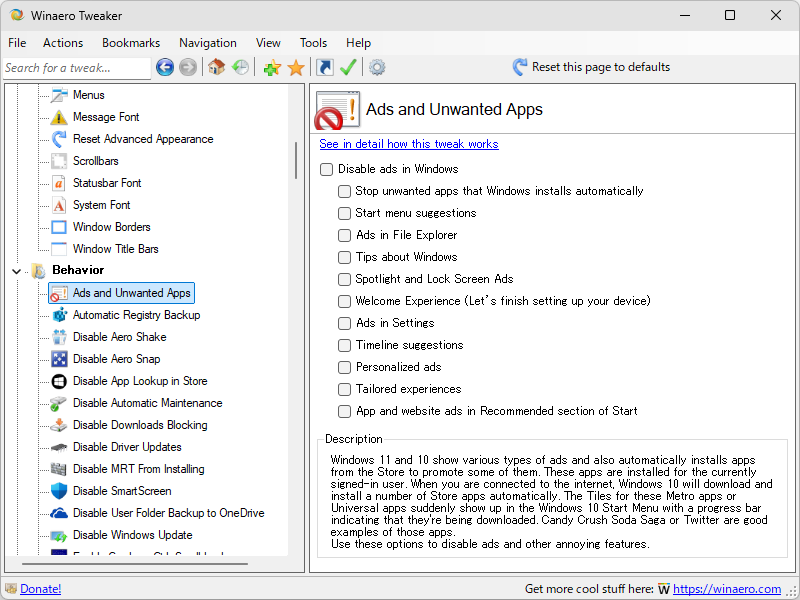Screen dimensions: 800x600
Task: Open recent tweaks with the clock icon
Action: (x=239, y=68)
